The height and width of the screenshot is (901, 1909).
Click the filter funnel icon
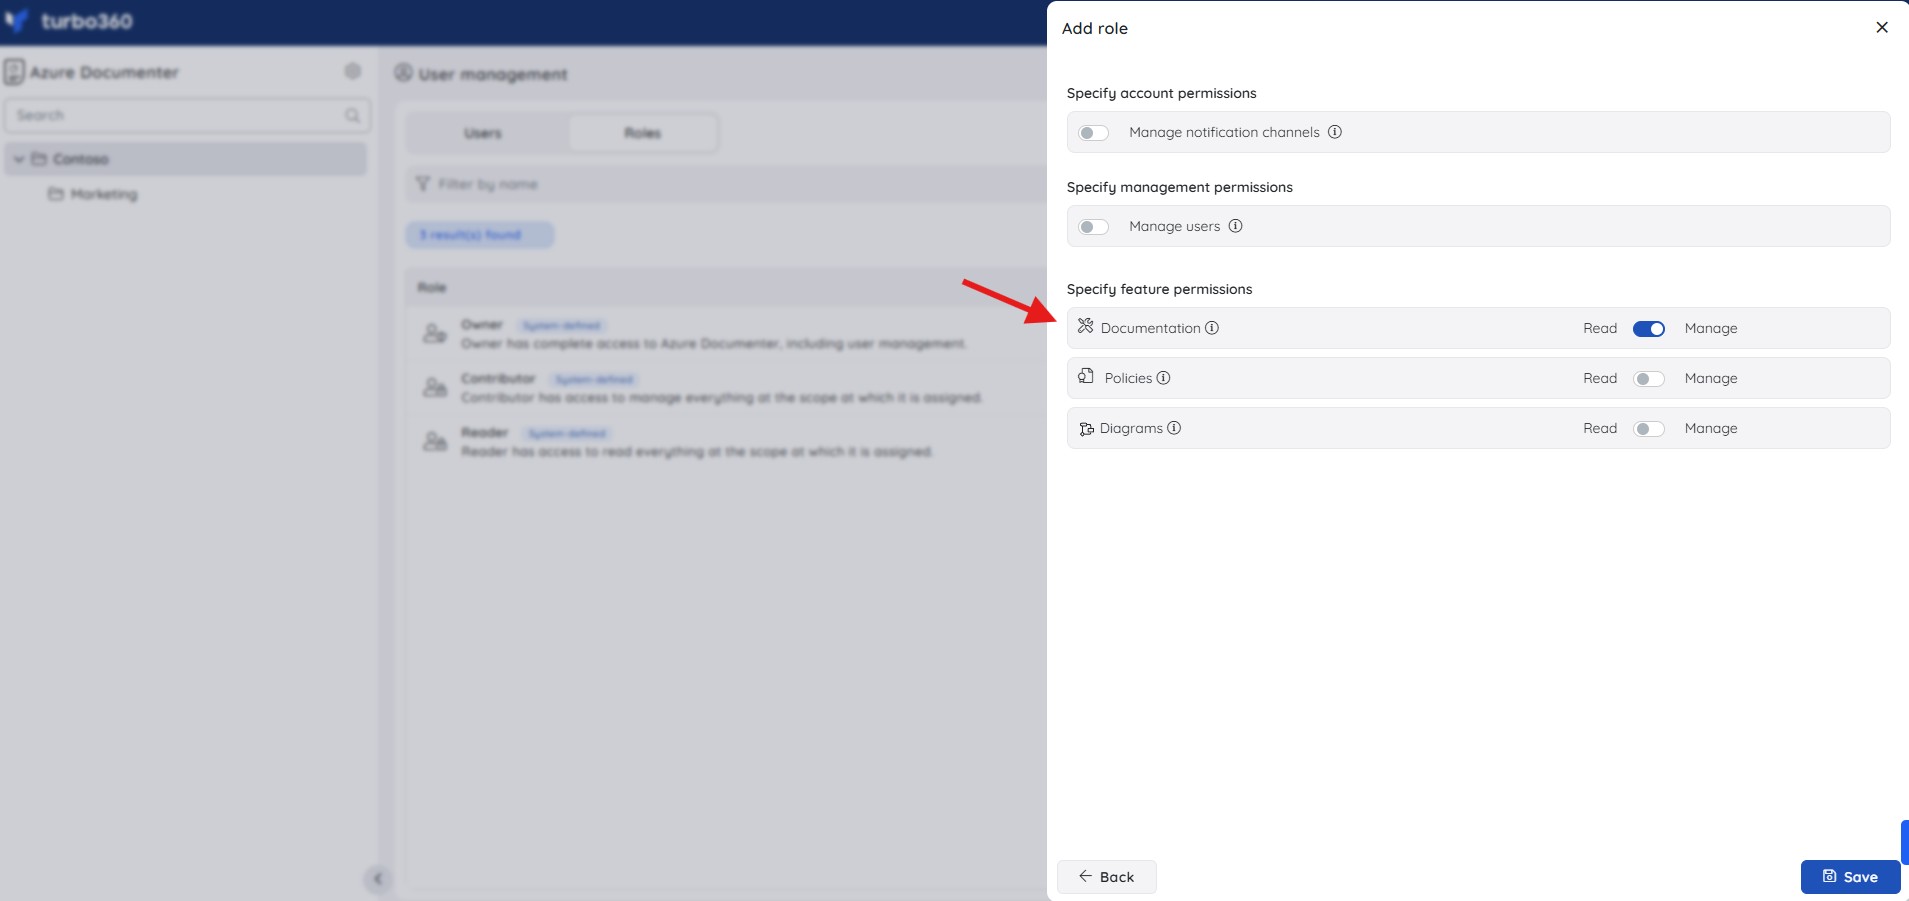point(423,184)
